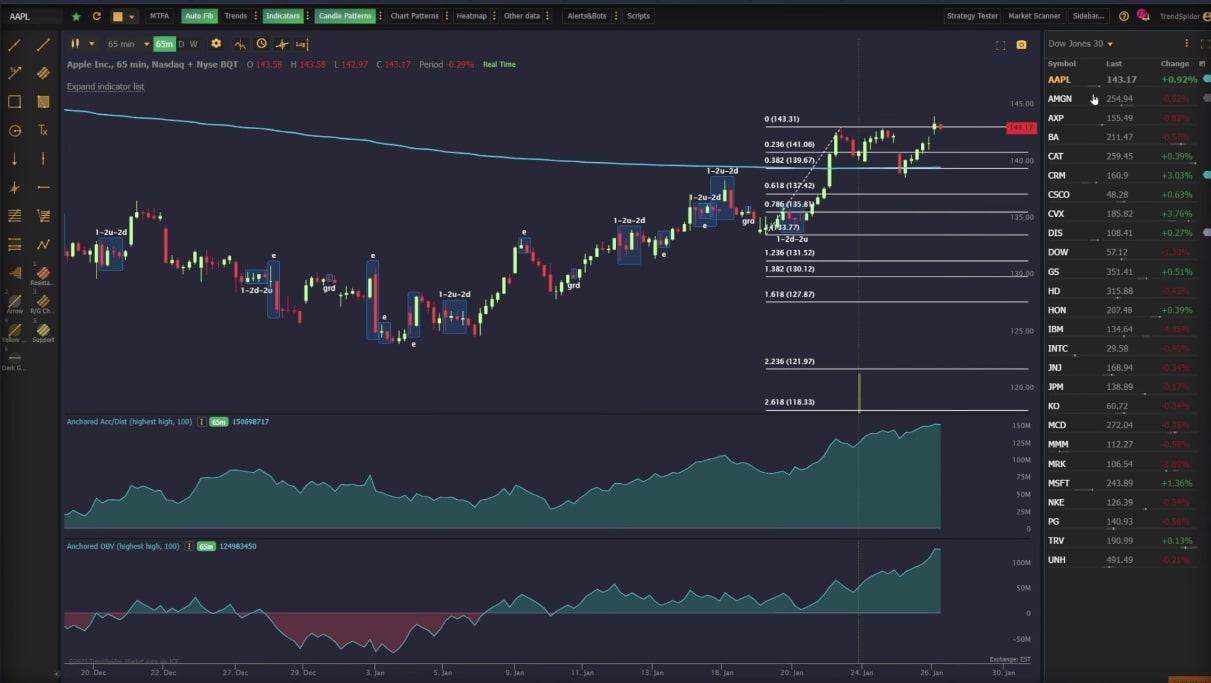Toggle the MTFA multi-timeframe analysis
Screen dimensions: 1211x683
coord(159,16)
